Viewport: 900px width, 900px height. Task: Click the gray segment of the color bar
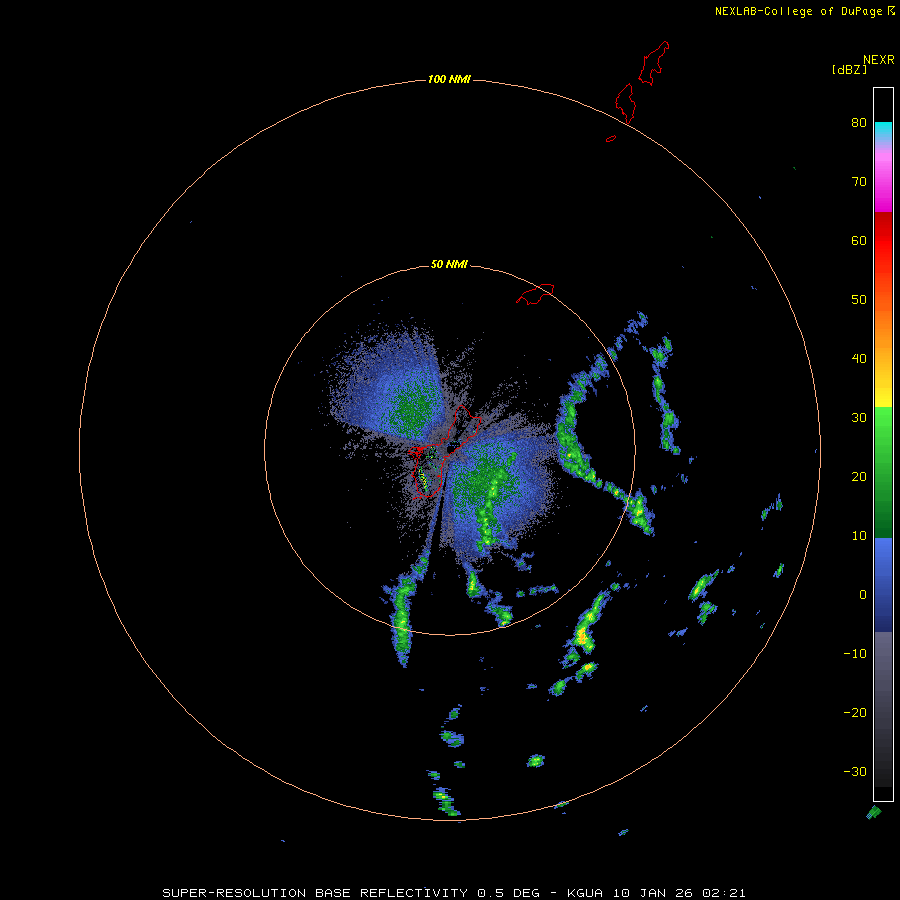(883, 666)
